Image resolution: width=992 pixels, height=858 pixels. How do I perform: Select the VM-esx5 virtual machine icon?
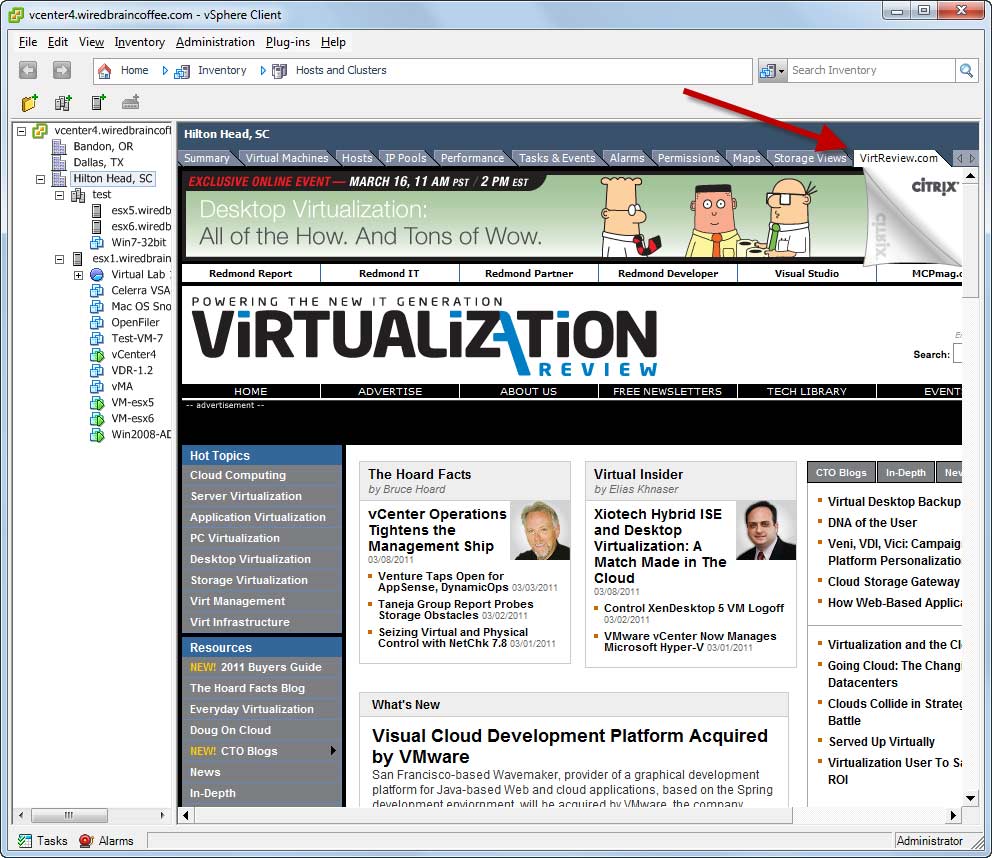tap(97, 402)
